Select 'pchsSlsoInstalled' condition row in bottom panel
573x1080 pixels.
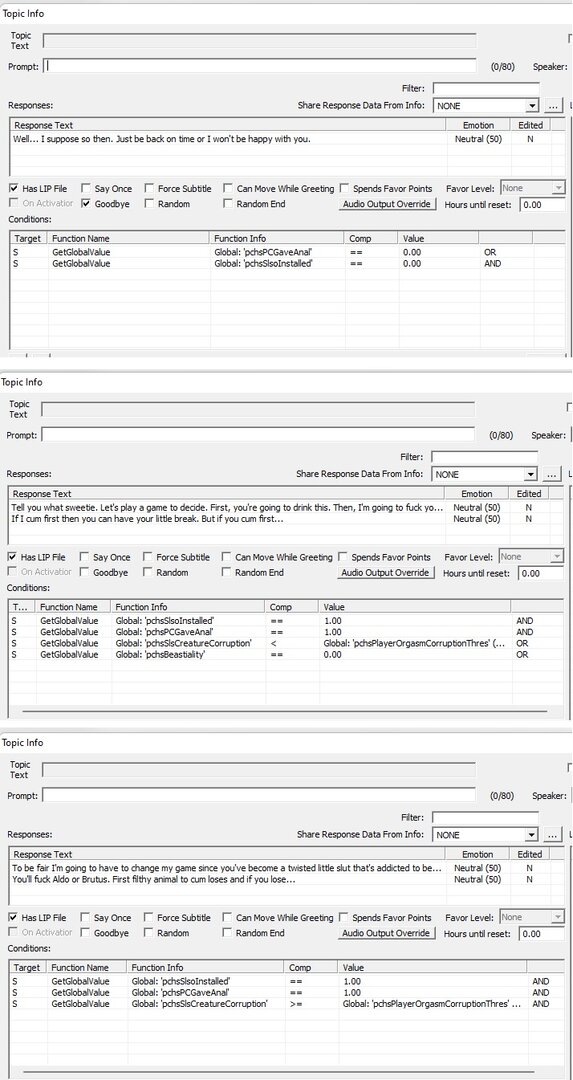coord(286,981)
